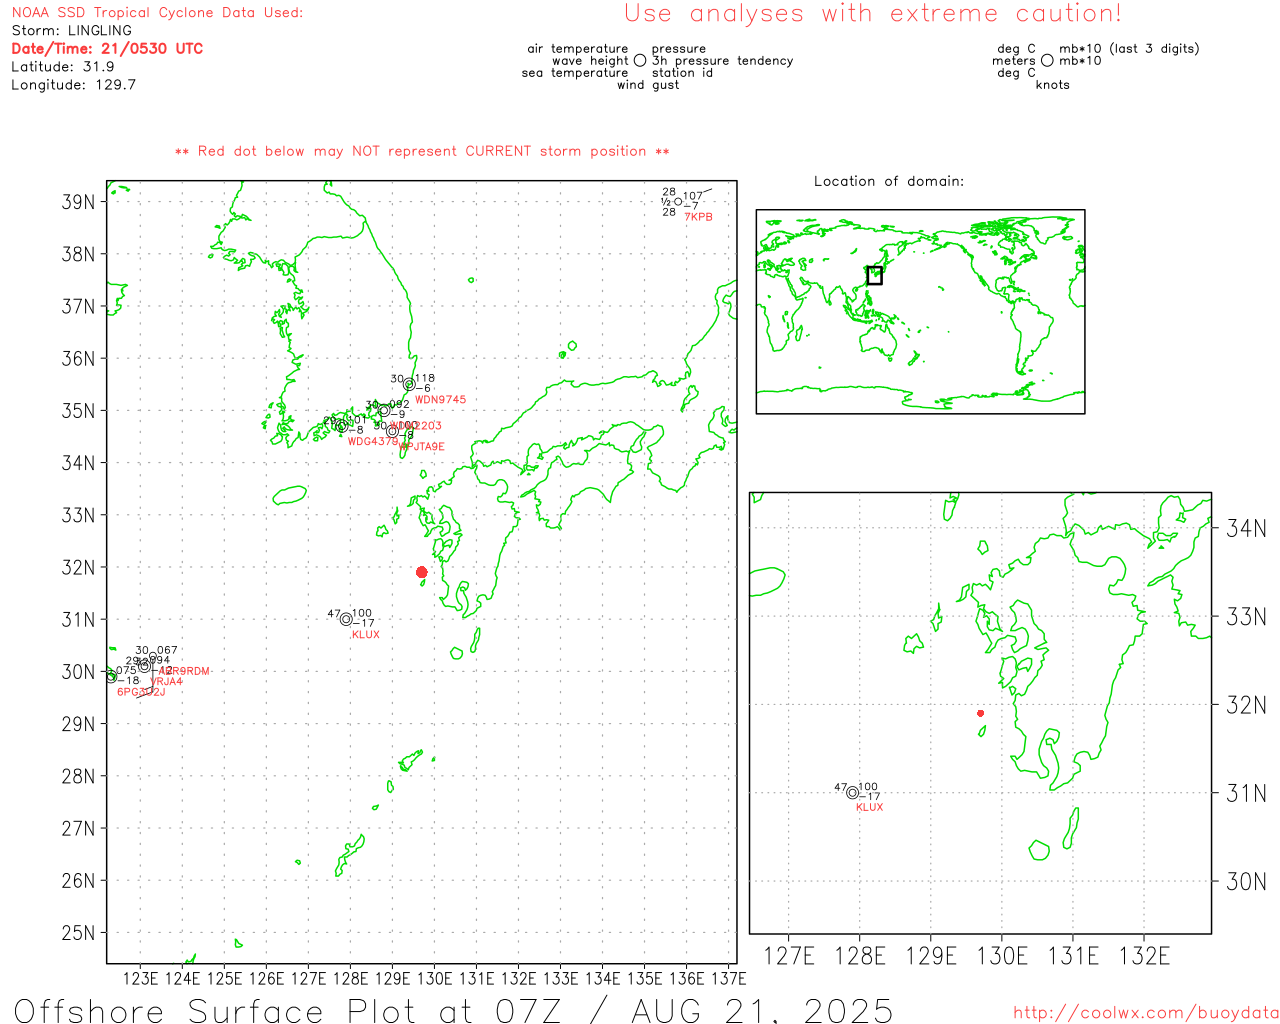Click the red VRJA4 station label
This screenshot has height=1024, width=1280.
[166, 682]
